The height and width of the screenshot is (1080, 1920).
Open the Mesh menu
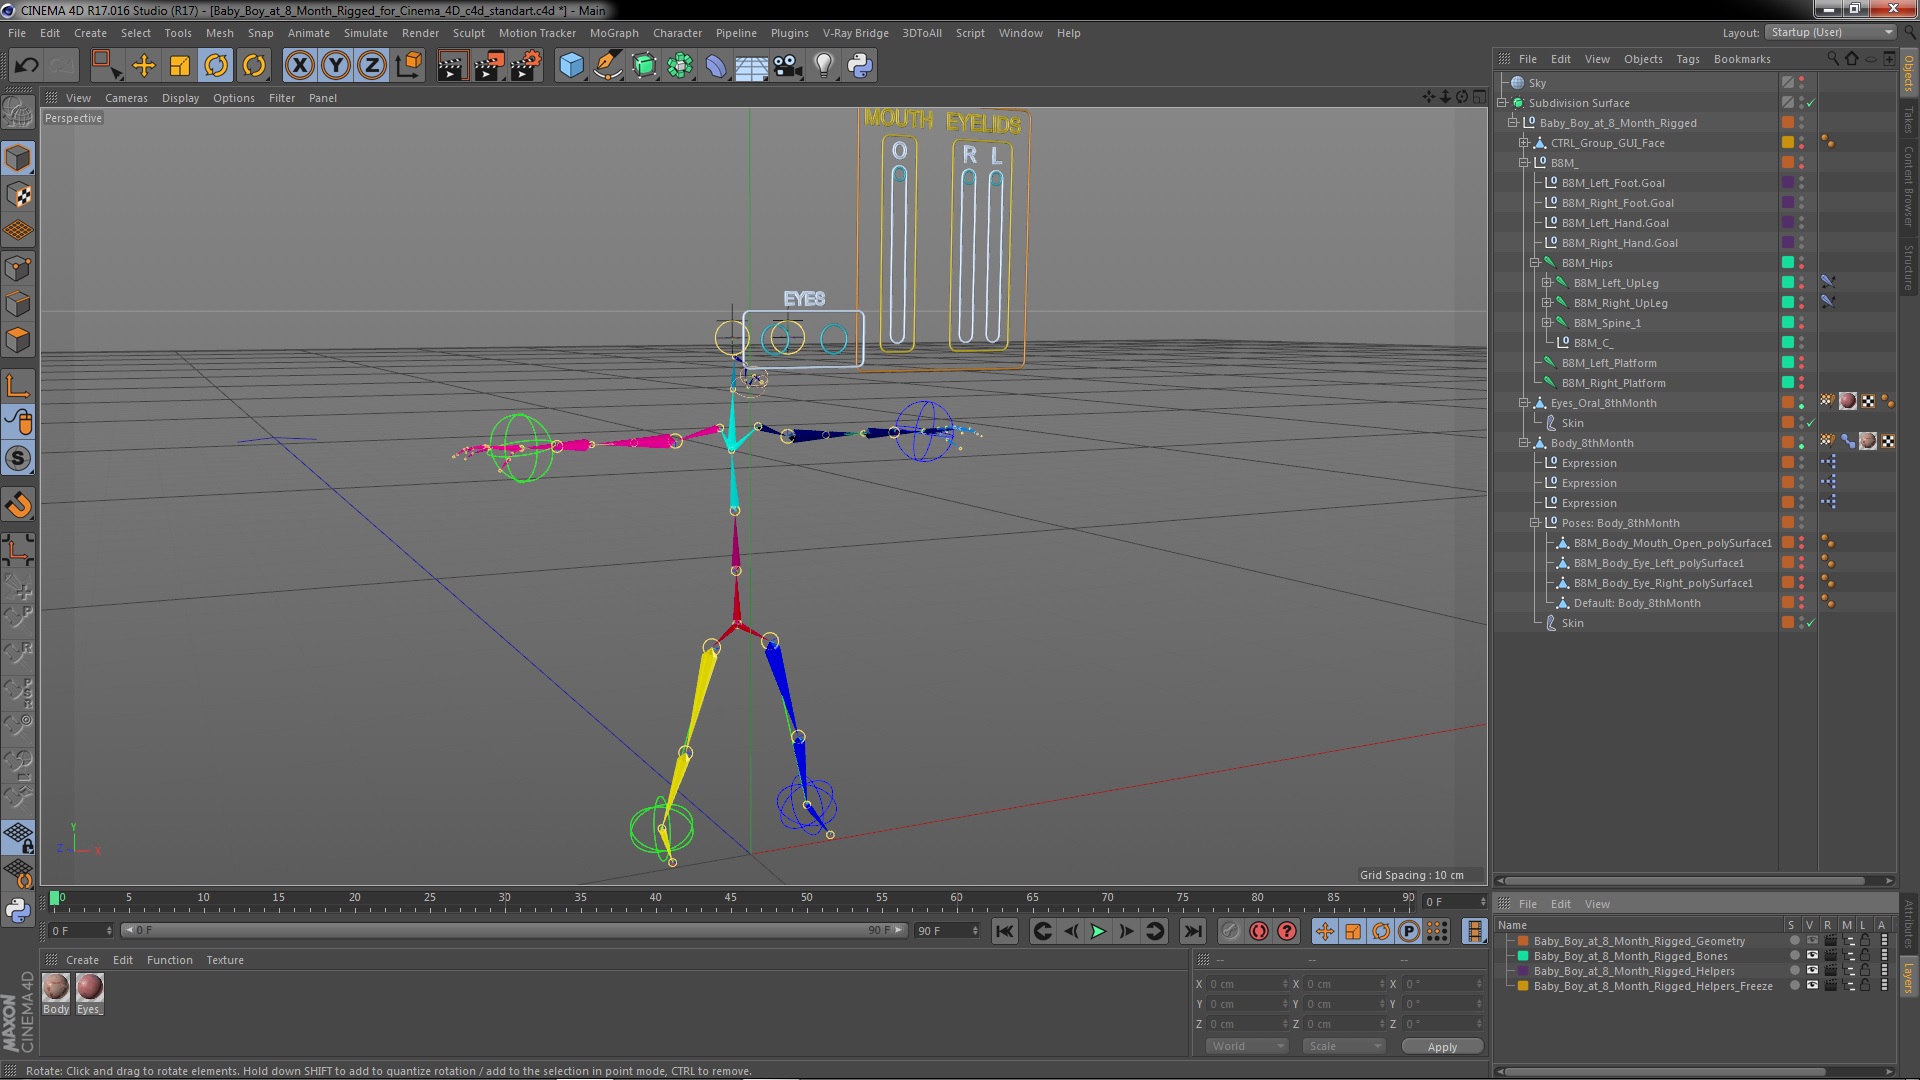click(x=219, y=33)
